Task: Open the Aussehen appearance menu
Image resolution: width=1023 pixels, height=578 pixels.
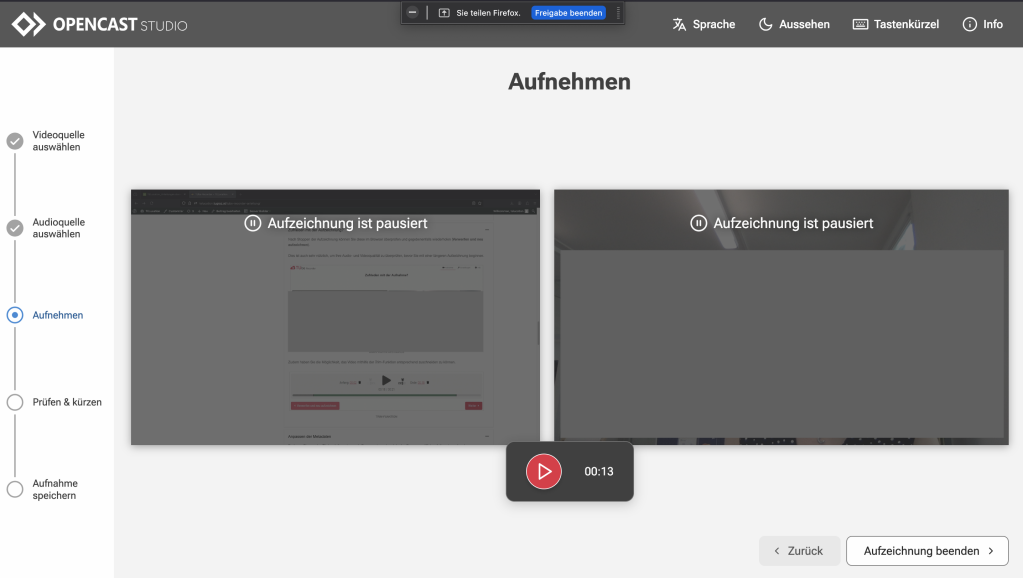Action: click(794, 24)
